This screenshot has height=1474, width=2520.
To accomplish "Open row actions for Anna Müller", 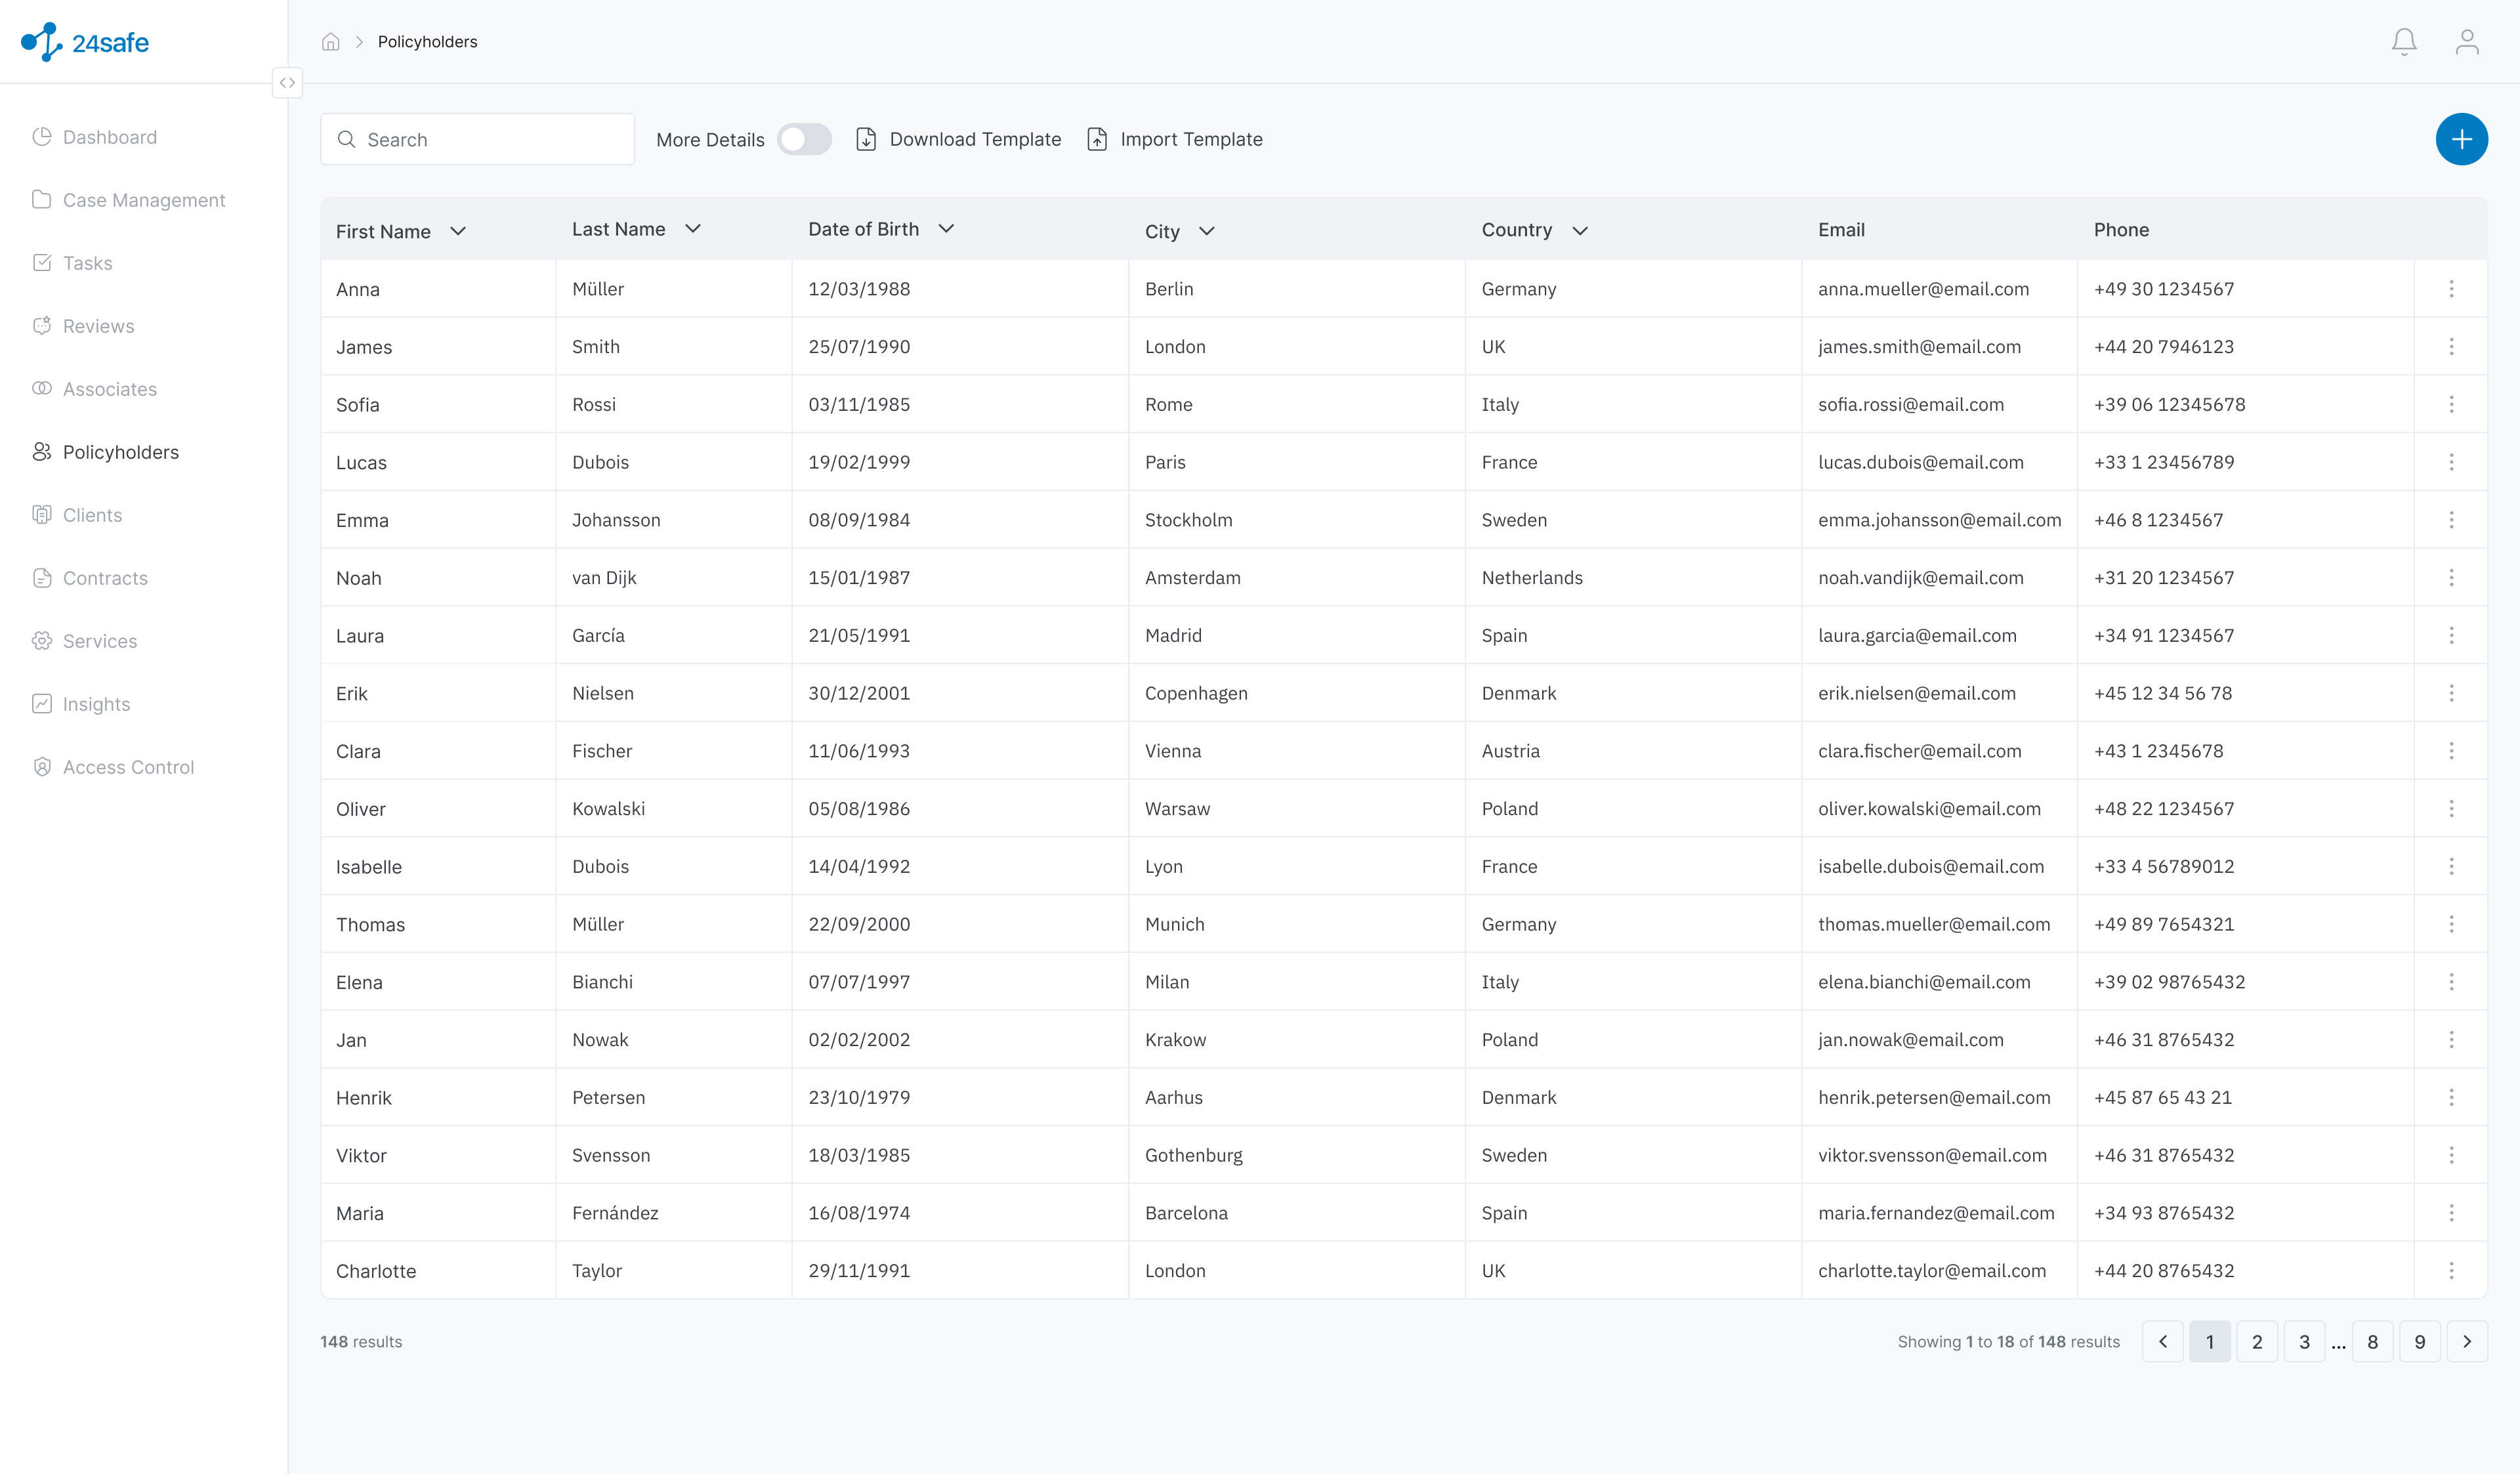I will click(x=2451, y=289).
